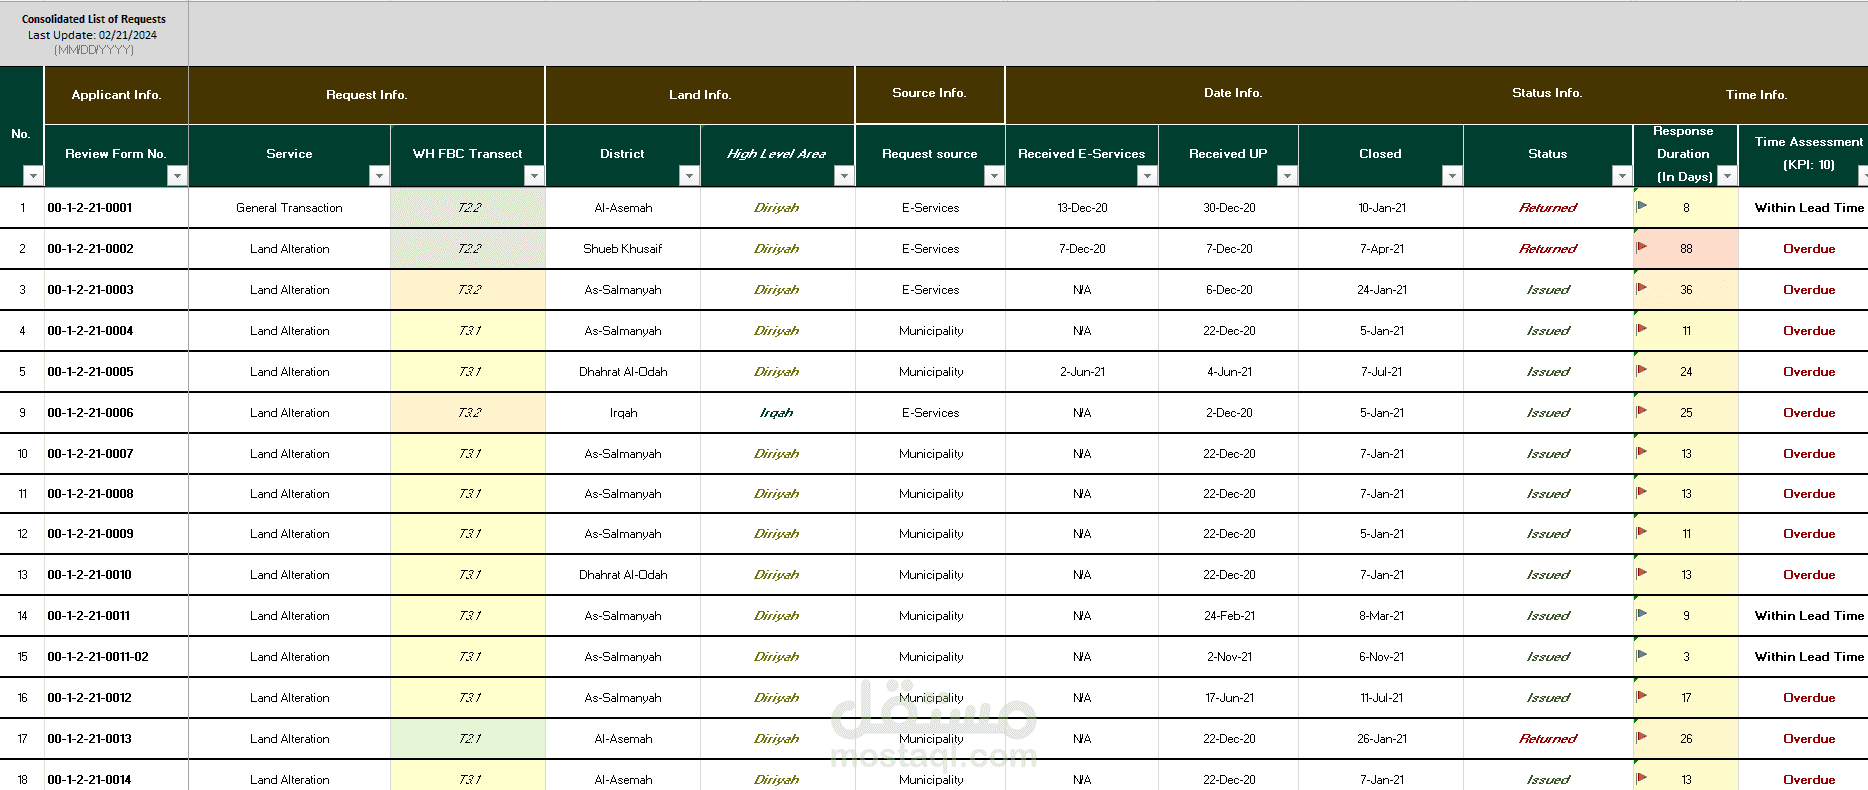The image size is (1868, 790).
Task: Select the Returned status in row 00-1-2-21-0013
Action: [1548, 739]
